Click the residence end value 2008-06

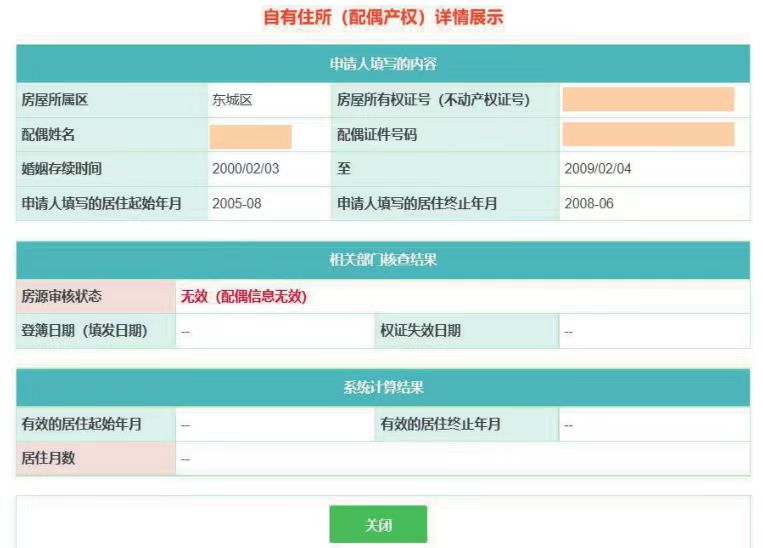589,204
